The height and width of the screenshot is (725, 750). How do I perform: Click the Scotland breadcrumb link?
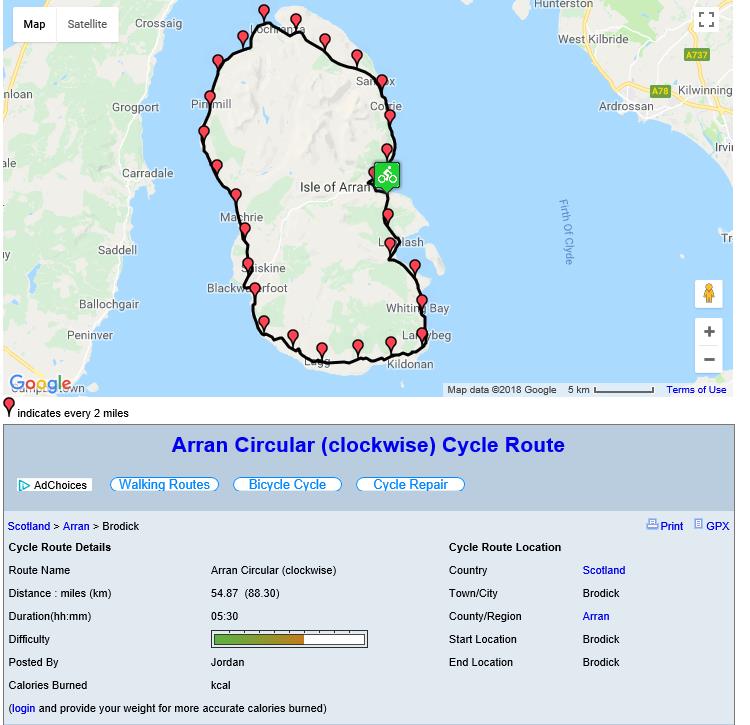pos(29,526)
